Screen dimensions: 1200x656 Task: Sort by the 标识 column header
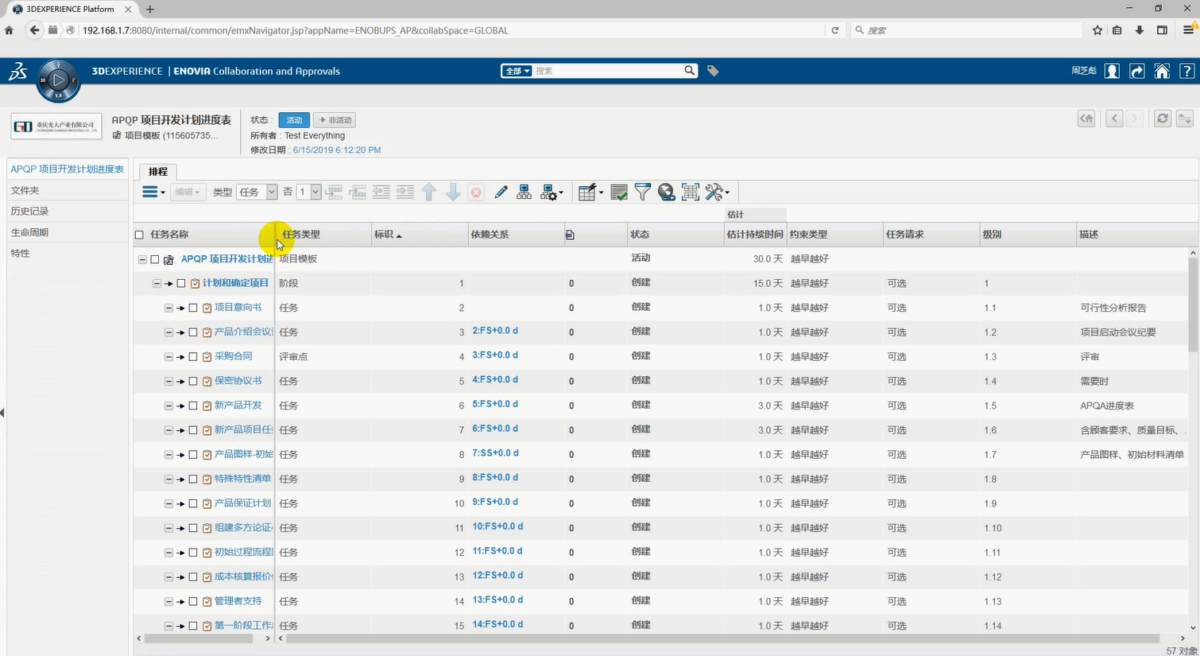(387, 235)
